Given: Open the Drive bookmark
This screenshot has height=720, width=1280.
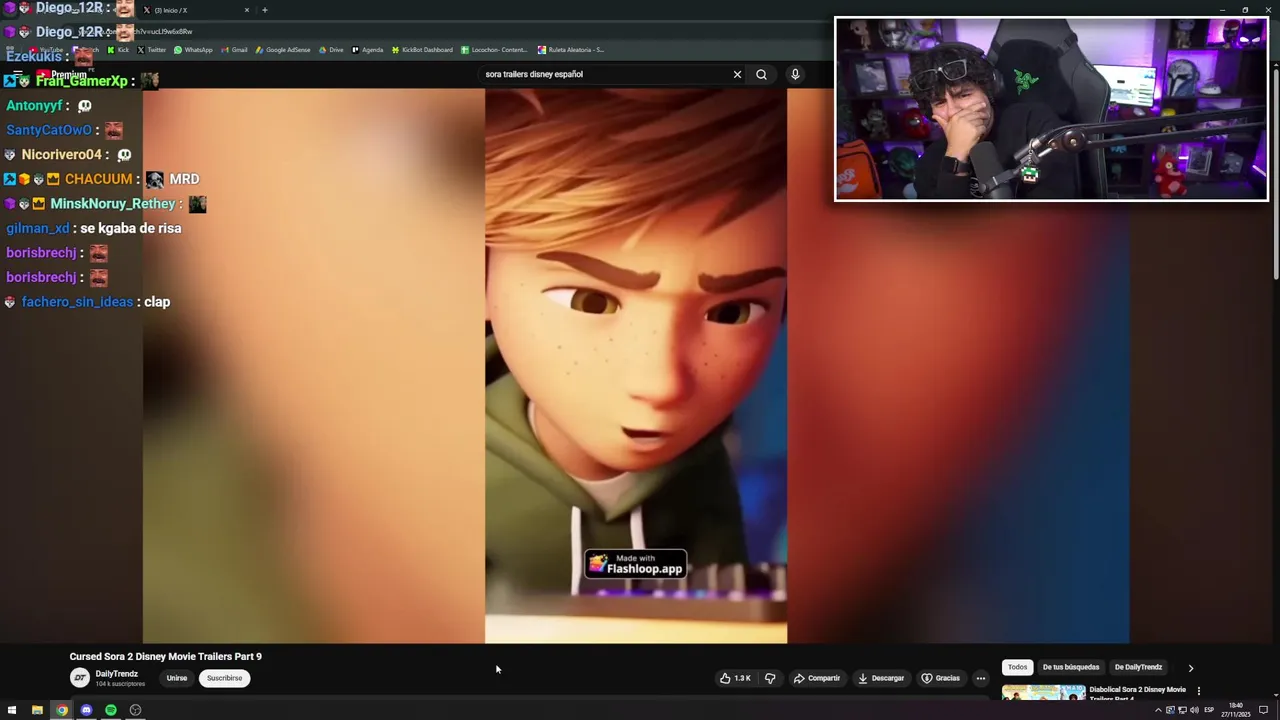Looking at the screenshot, I should tap(331, 50).
